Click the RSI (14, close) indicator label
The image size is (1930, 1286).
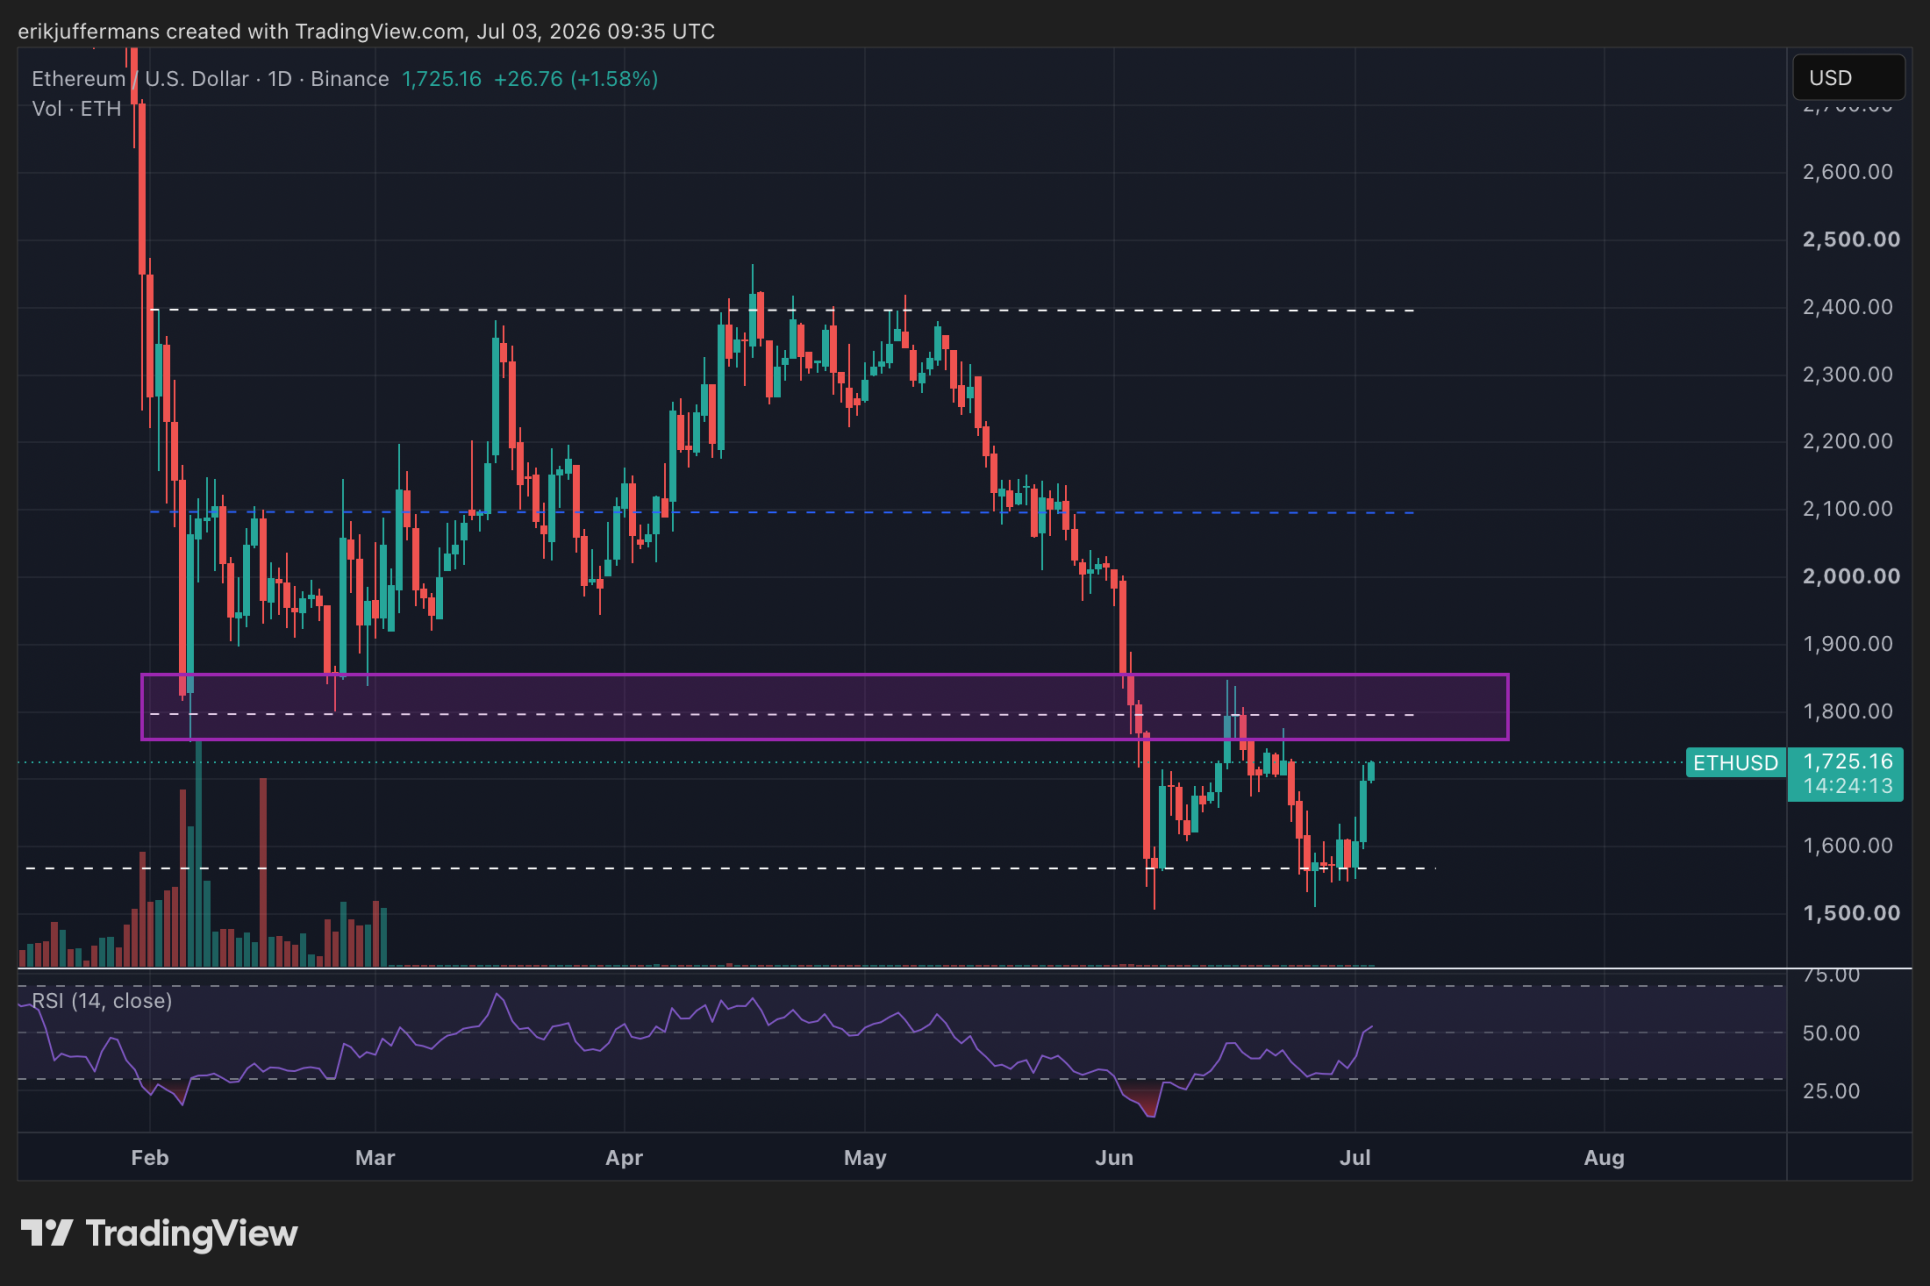point(102,1001)
